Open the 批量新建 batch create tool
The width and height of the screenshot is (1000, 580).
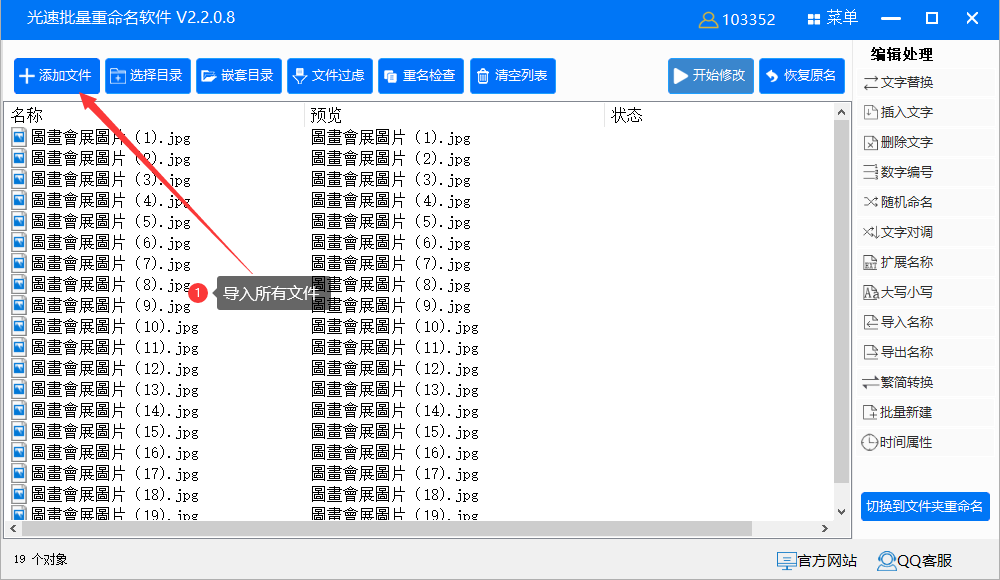898,412
